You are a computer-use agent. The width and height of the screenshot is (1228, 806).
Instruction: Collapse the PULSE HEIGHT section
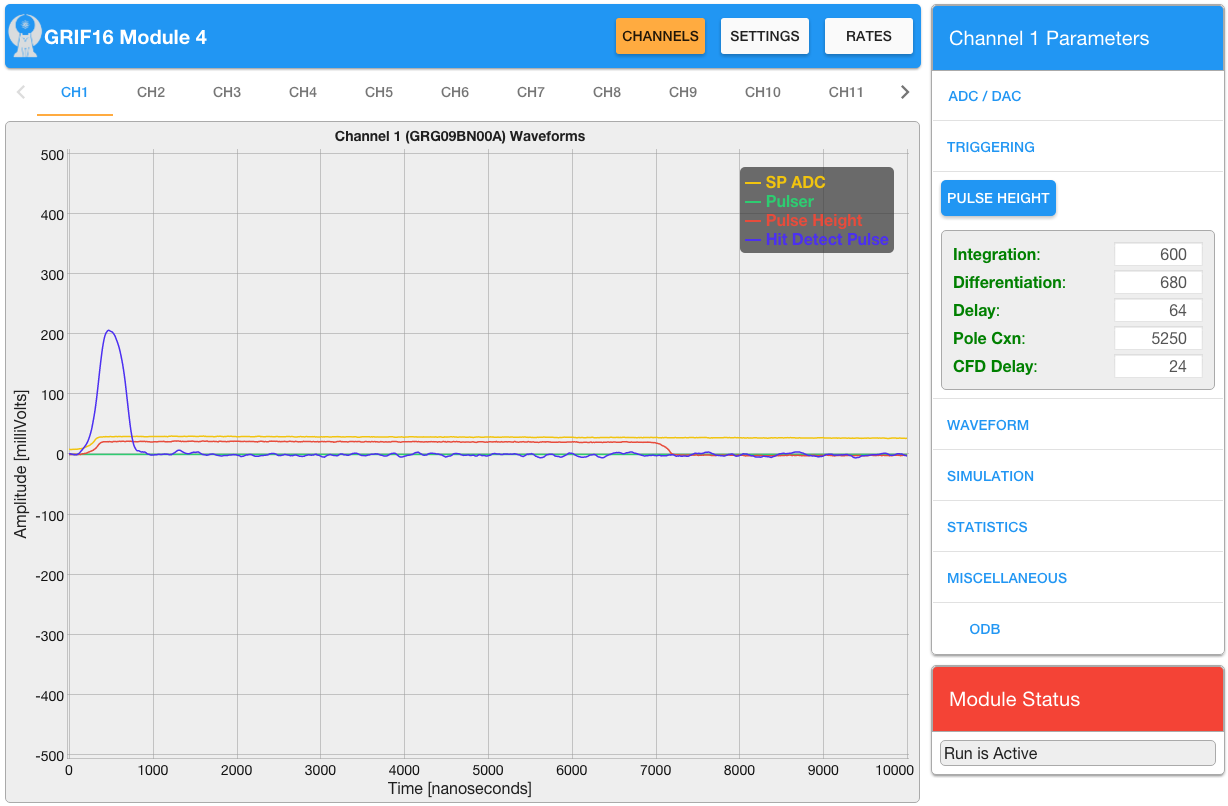coord(997,198)
